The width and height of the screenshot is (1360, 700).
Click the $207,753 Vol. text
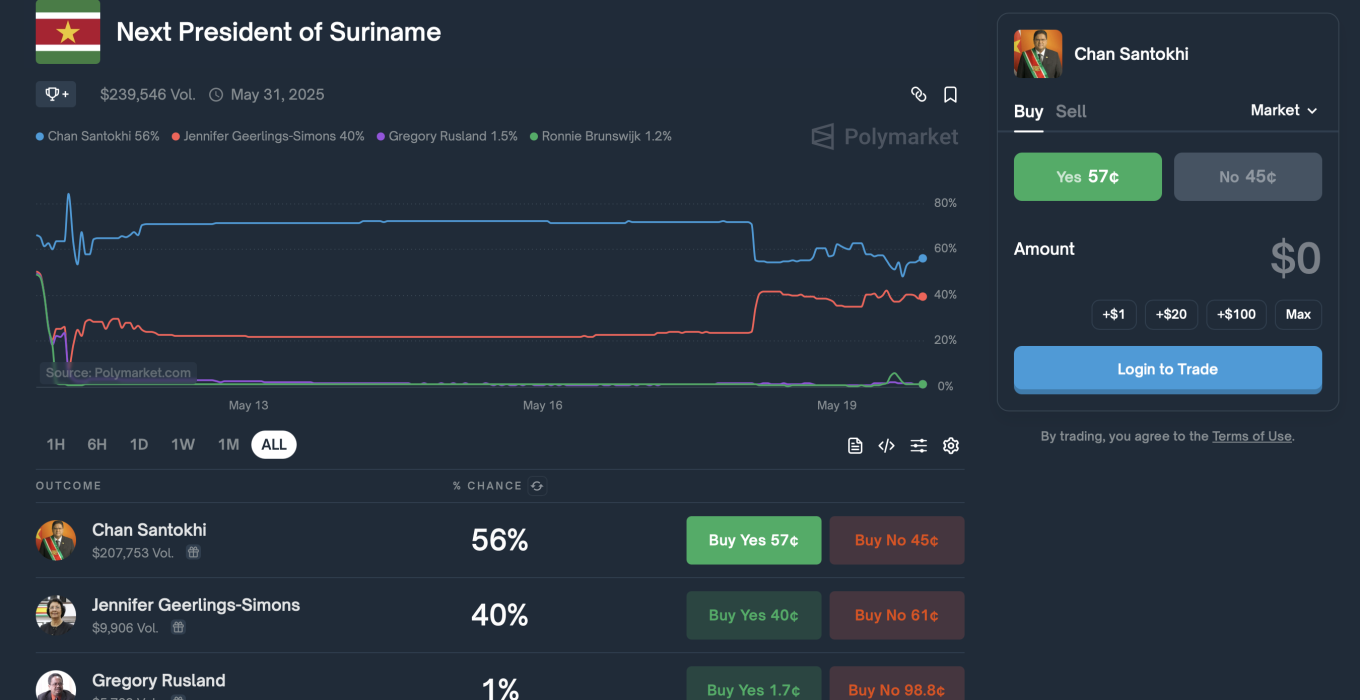point(133,552)
